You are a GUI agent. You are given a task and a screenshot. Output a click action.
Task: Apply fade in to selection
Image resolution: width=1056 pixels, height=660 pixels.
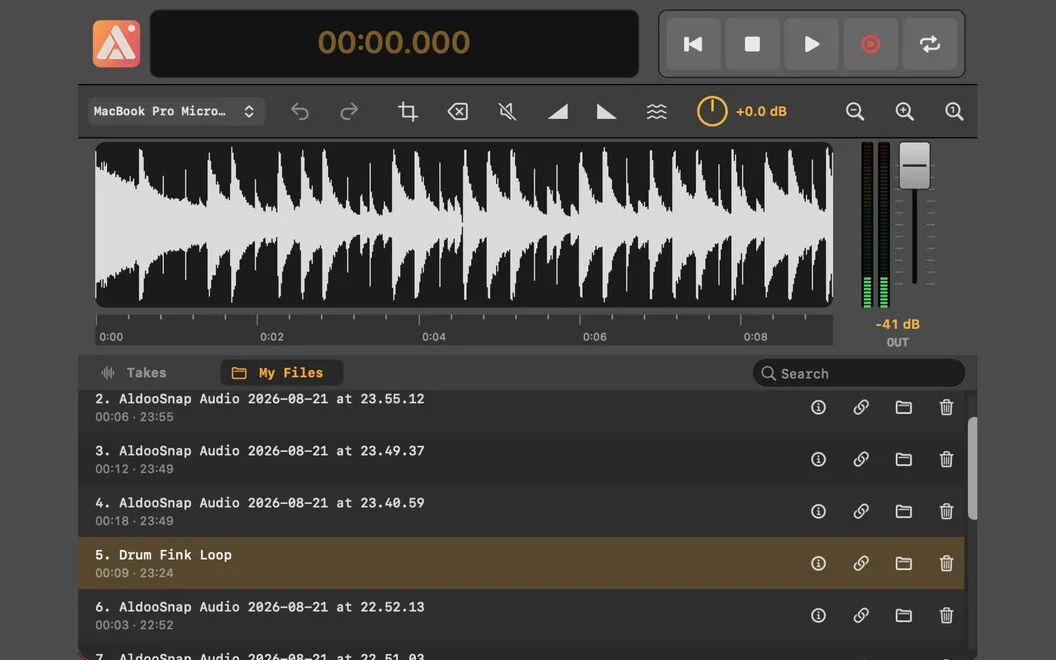(558, 112)
